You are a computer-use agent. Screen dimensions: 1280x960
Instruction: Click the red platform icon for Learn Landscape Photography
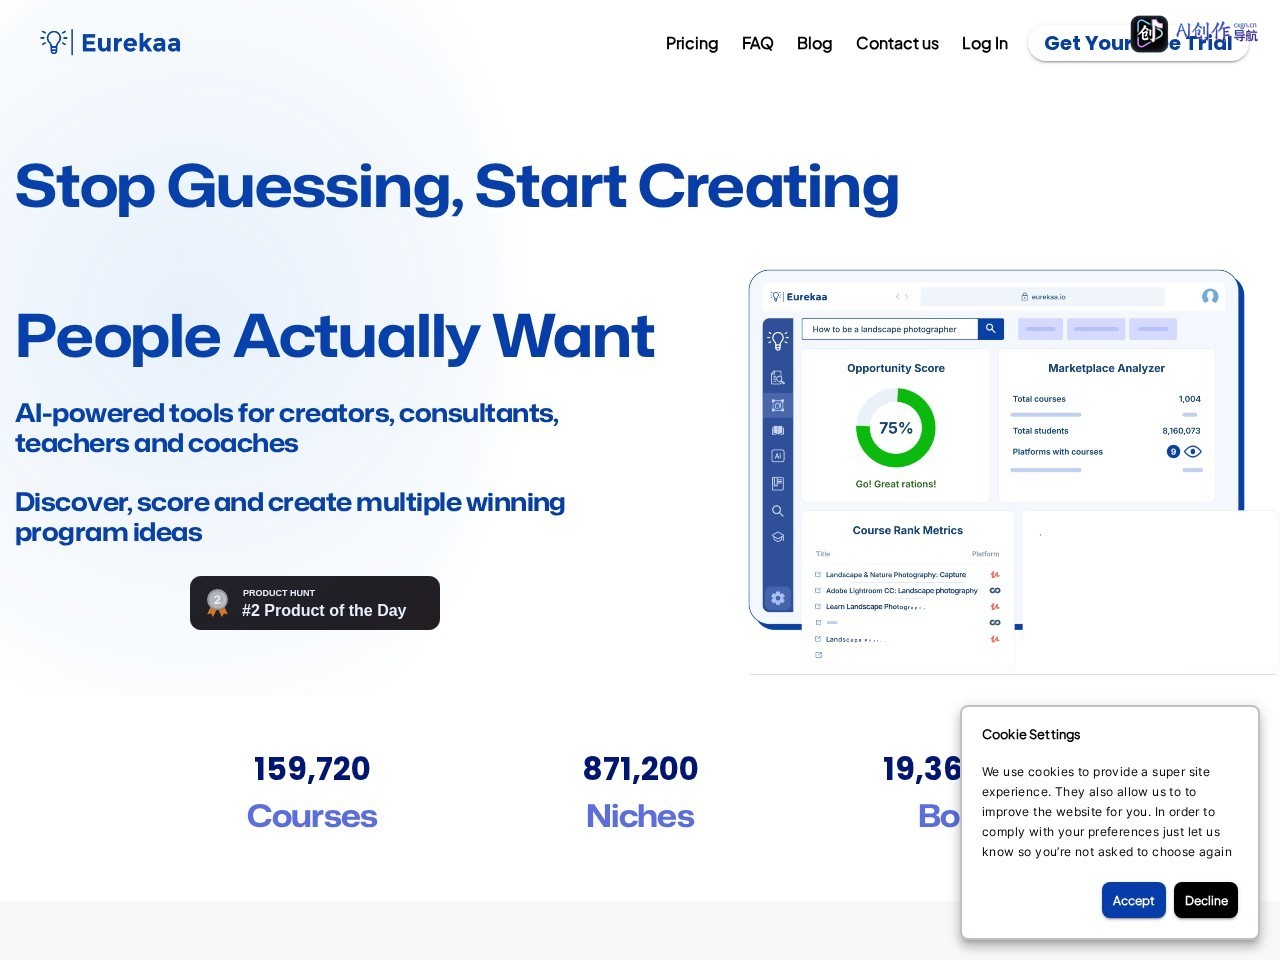point(995,607)
